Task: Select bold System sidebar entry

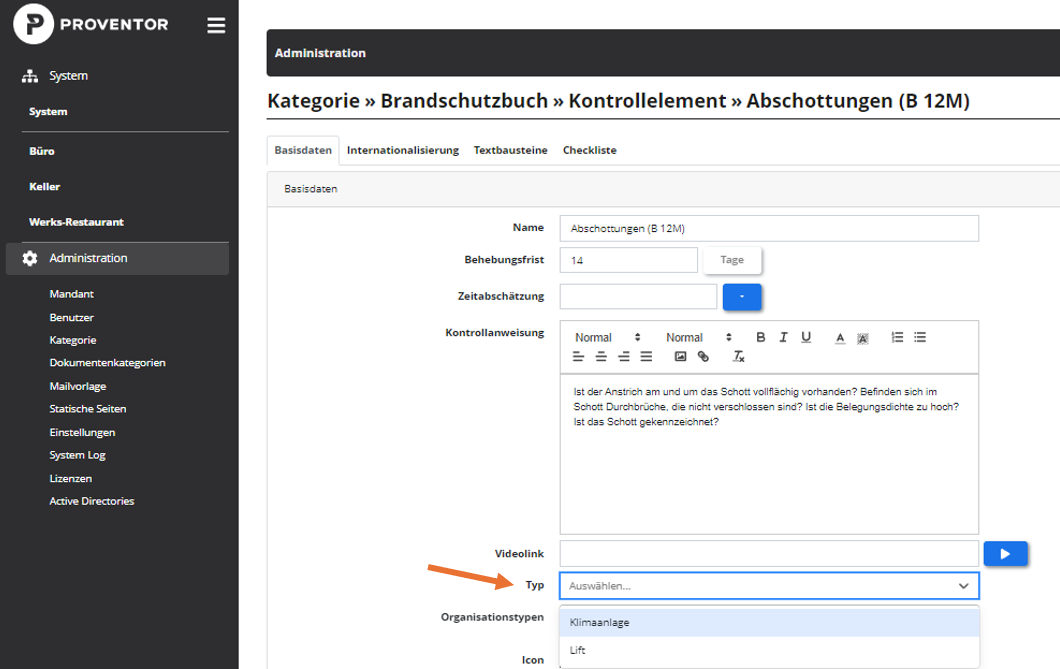Action: click(x=48, y=112)
